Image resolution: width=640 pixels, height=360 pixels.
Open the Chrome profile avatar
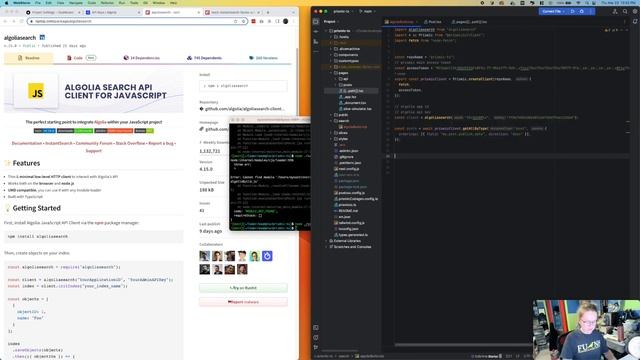[285, 21]
